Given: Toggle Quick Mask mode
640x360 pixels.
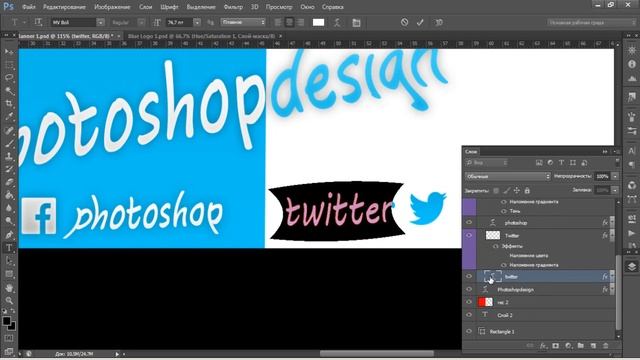Looking at the screenshot, I should click(x=9, y=338).
